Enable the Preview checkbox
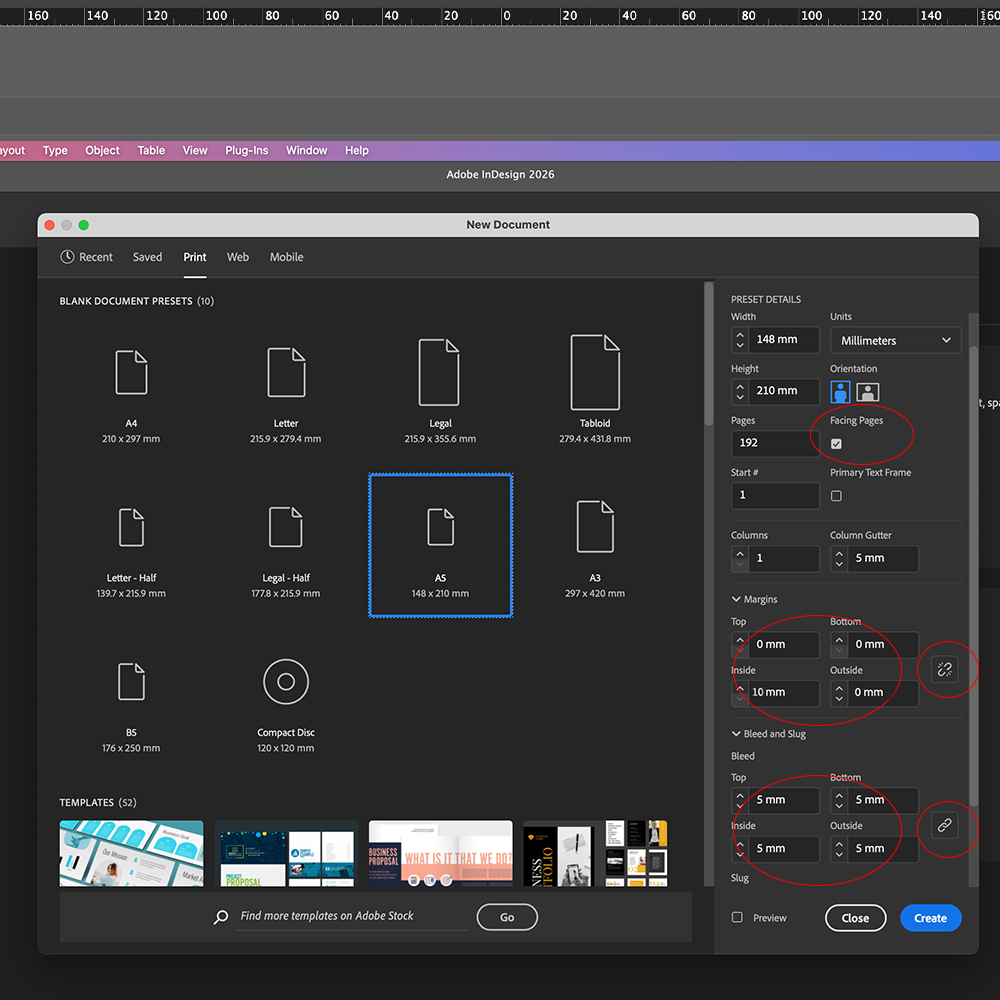Viewport: 1000px width, 1000px height. coord(737,917)
